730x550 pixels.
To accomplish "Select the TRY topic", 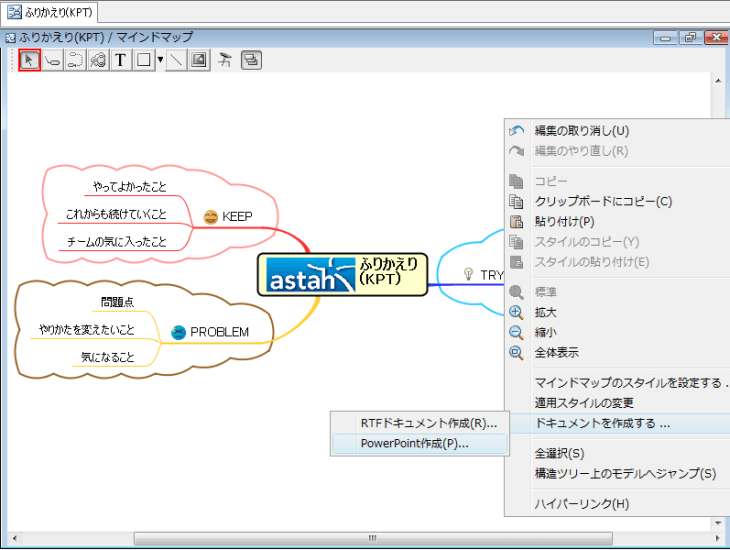I will click(492, 275).
